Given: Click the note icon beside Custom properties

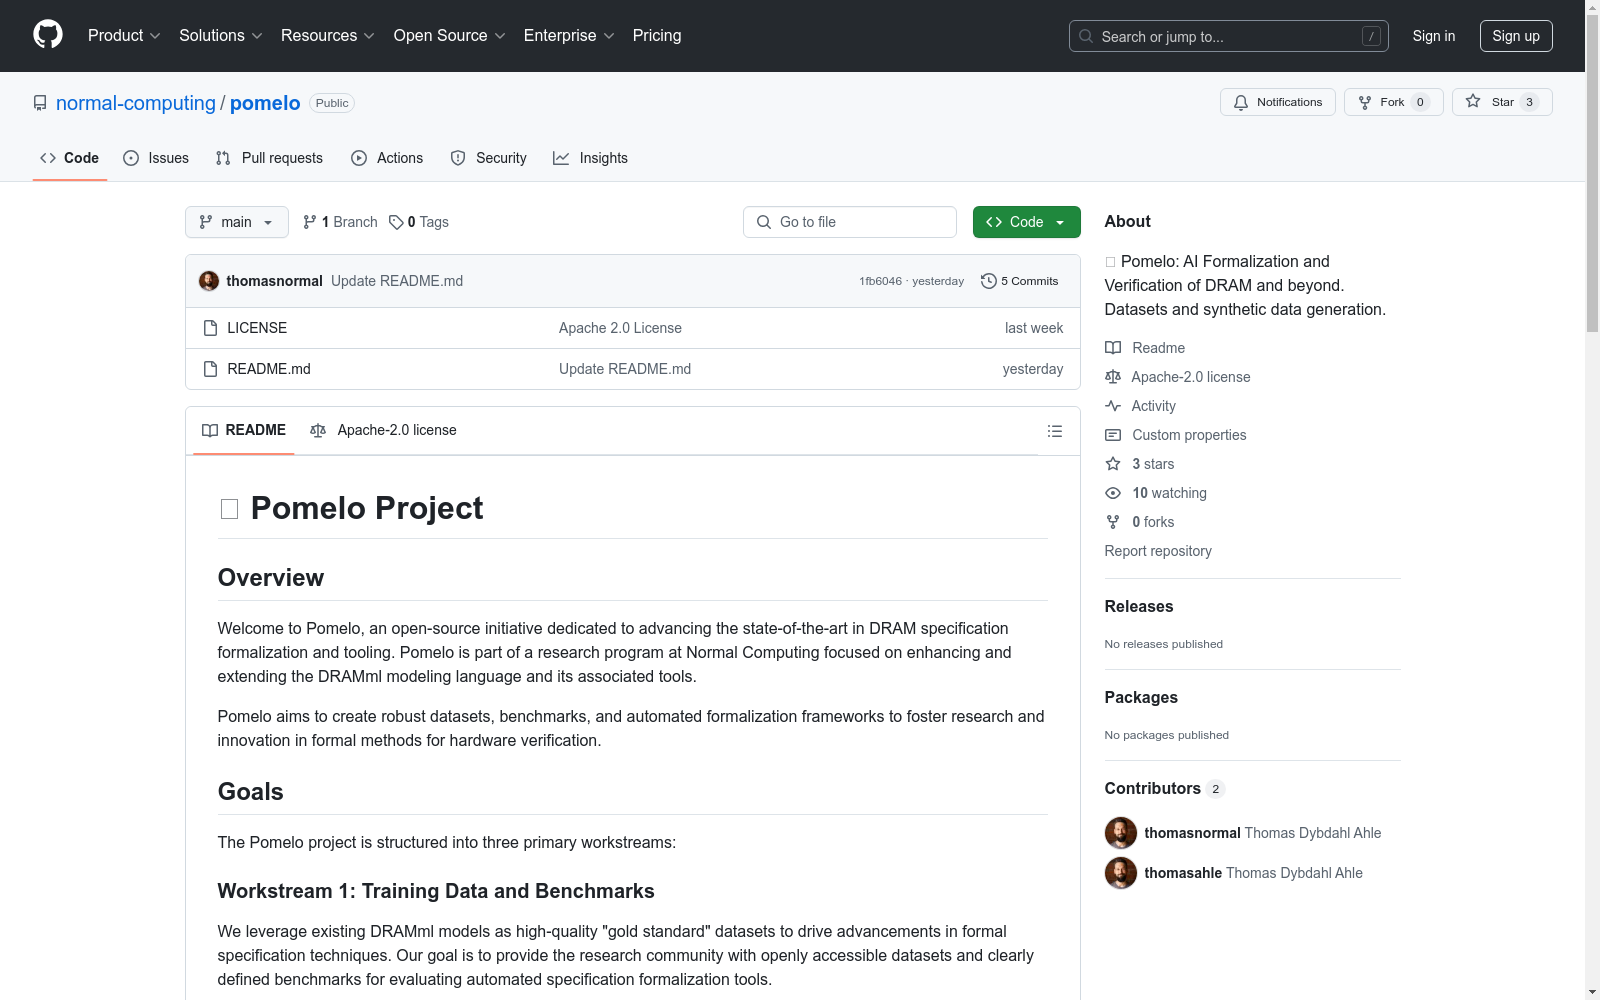Looking at the screenshot, I should point(1113,435).
